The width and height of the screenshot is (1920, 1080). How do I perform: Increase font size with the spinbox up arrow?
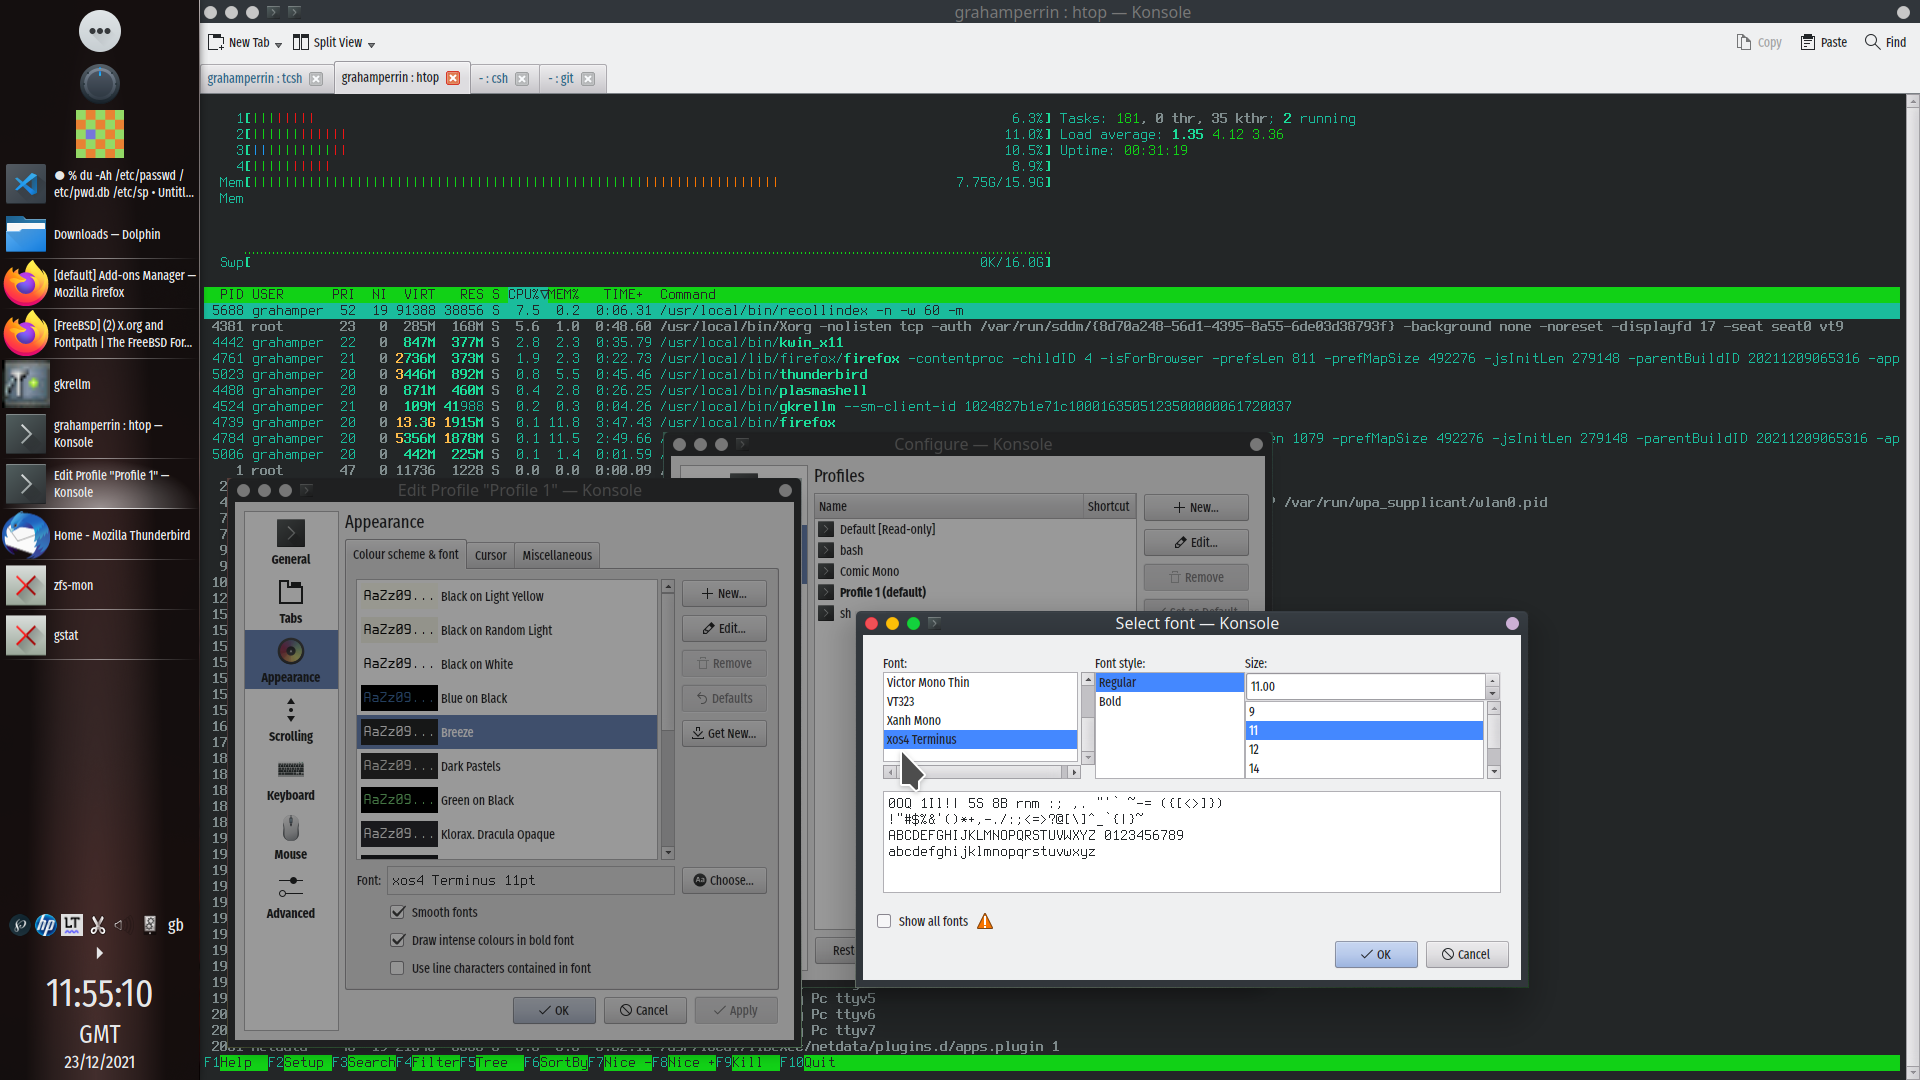(1493, 681)
